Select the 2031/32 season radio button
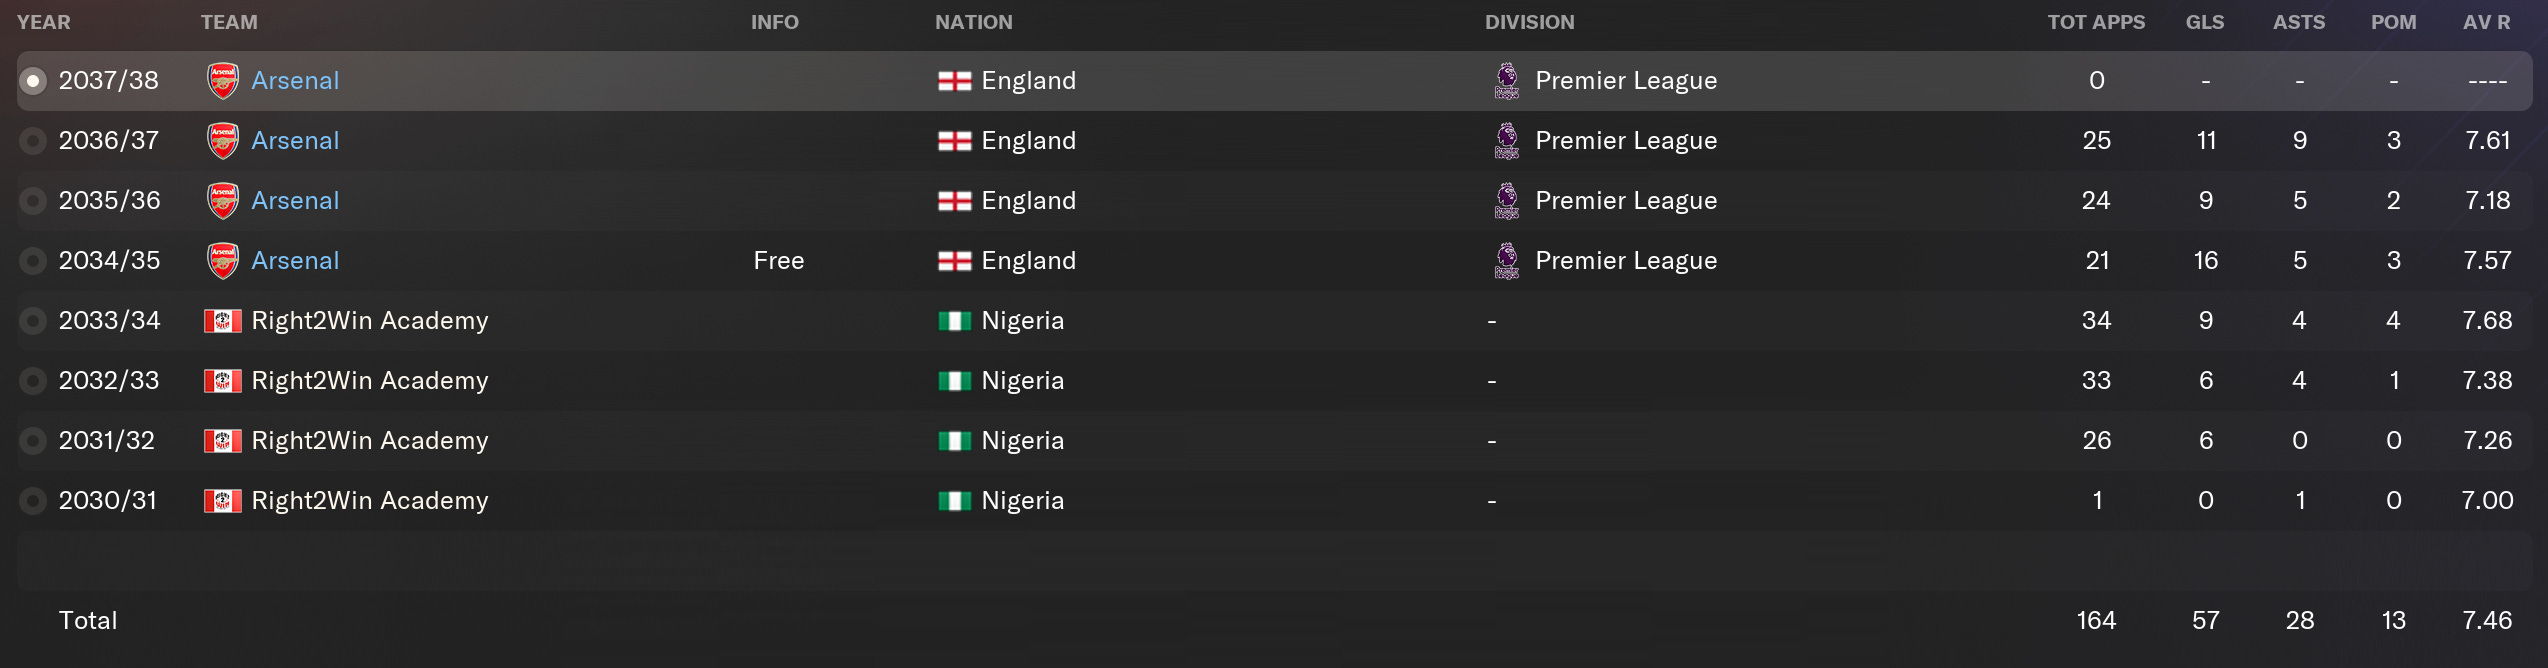The image size is (2548, 668). click(x=33, y=441)
